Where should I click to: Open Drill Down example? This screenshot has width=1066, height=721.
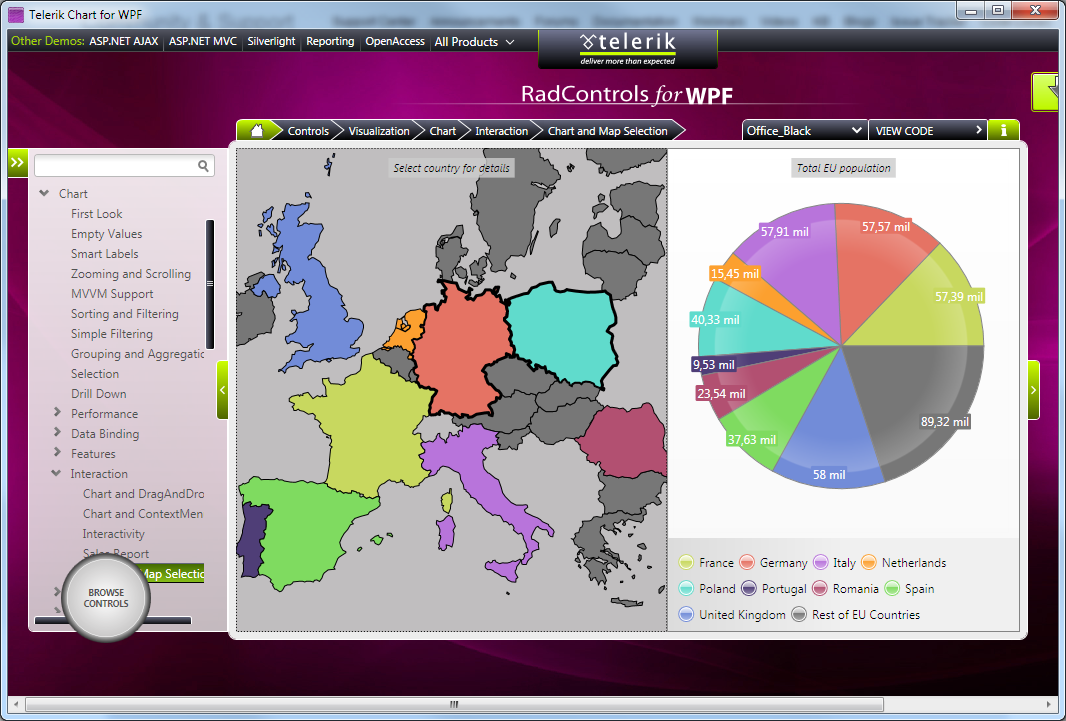(x=99, y=393)
